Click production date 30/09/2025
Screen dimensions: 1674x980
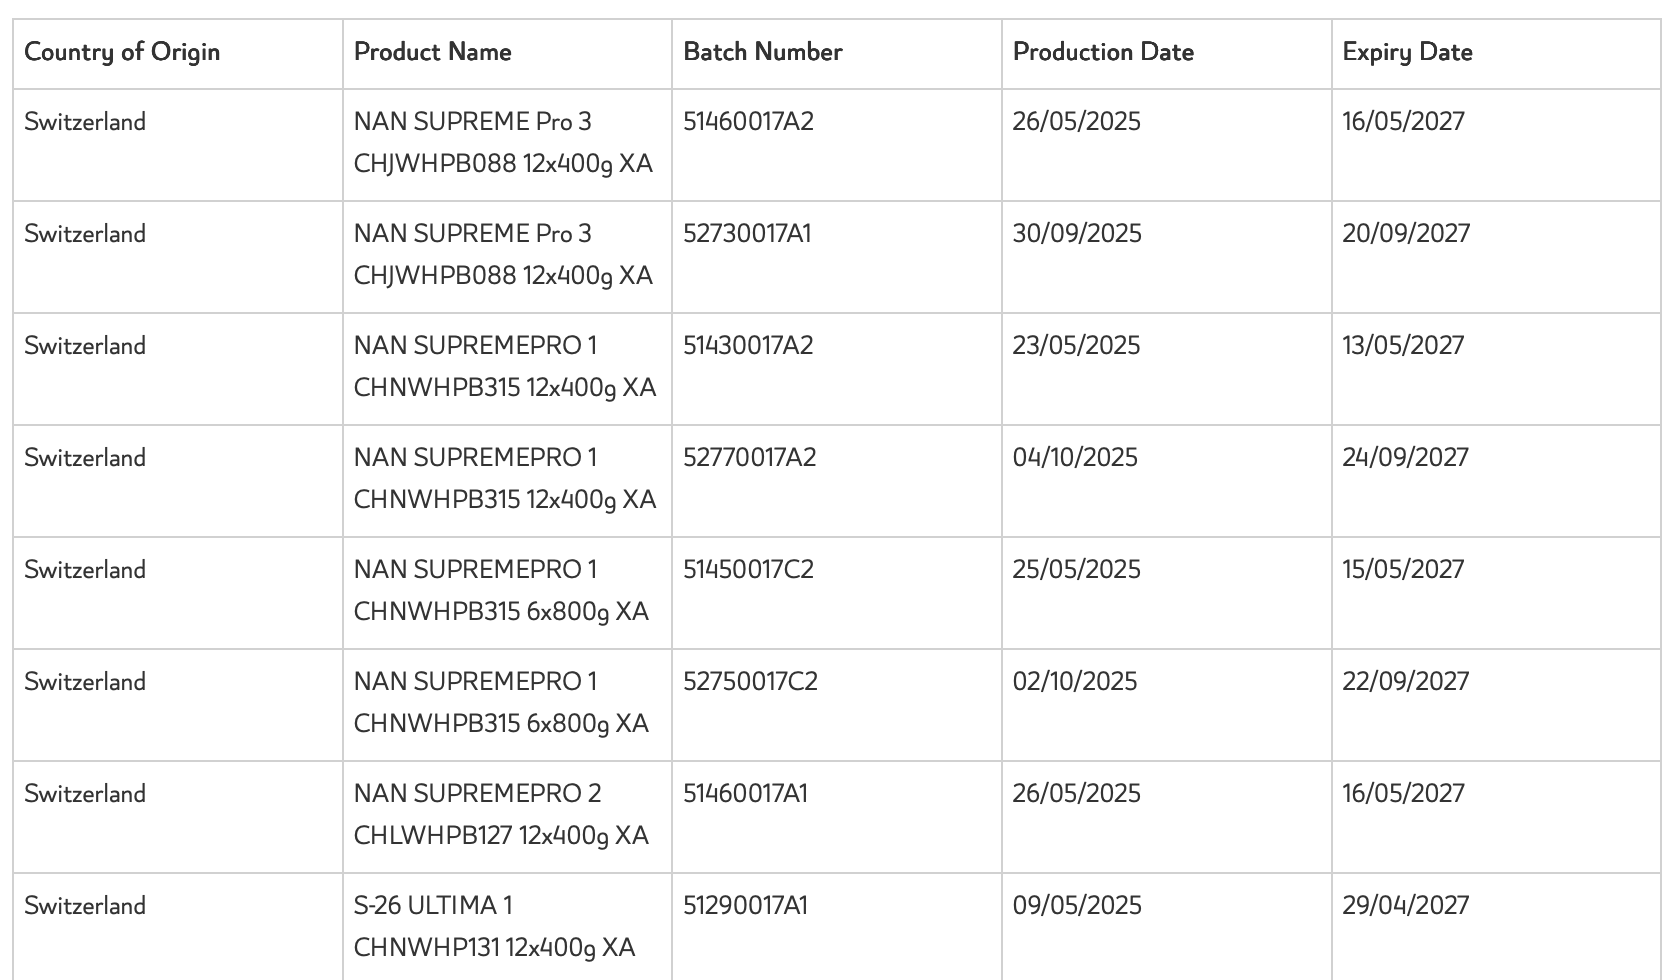(x=1077, y=234)
